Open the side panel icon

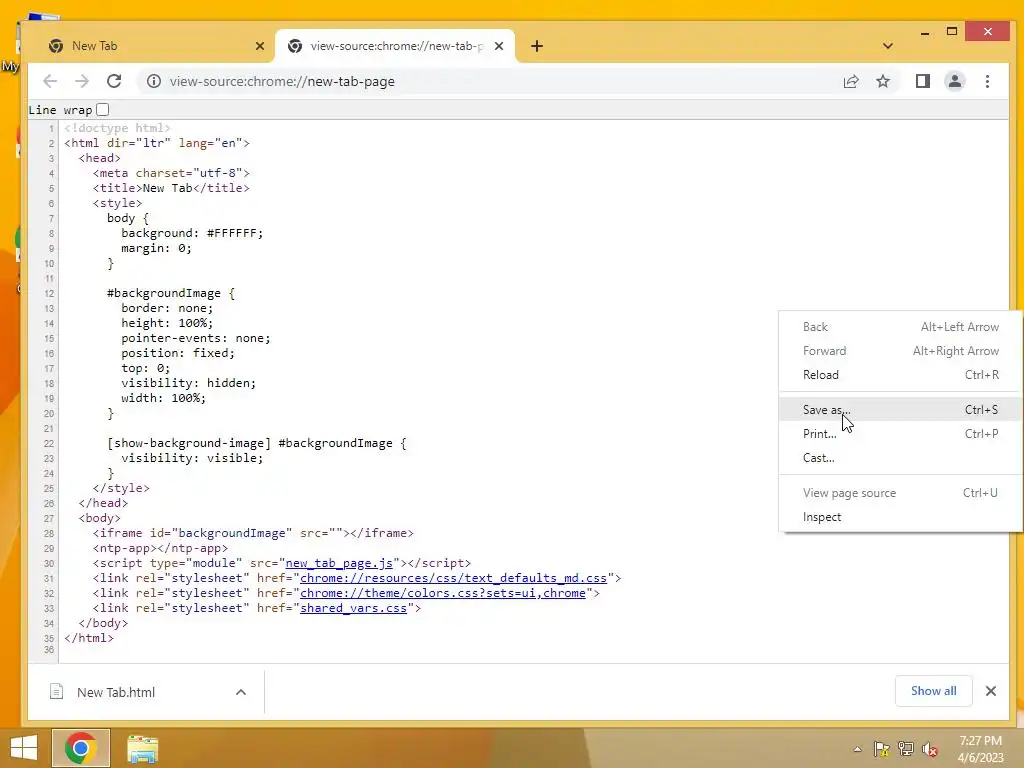pos(922,82)
